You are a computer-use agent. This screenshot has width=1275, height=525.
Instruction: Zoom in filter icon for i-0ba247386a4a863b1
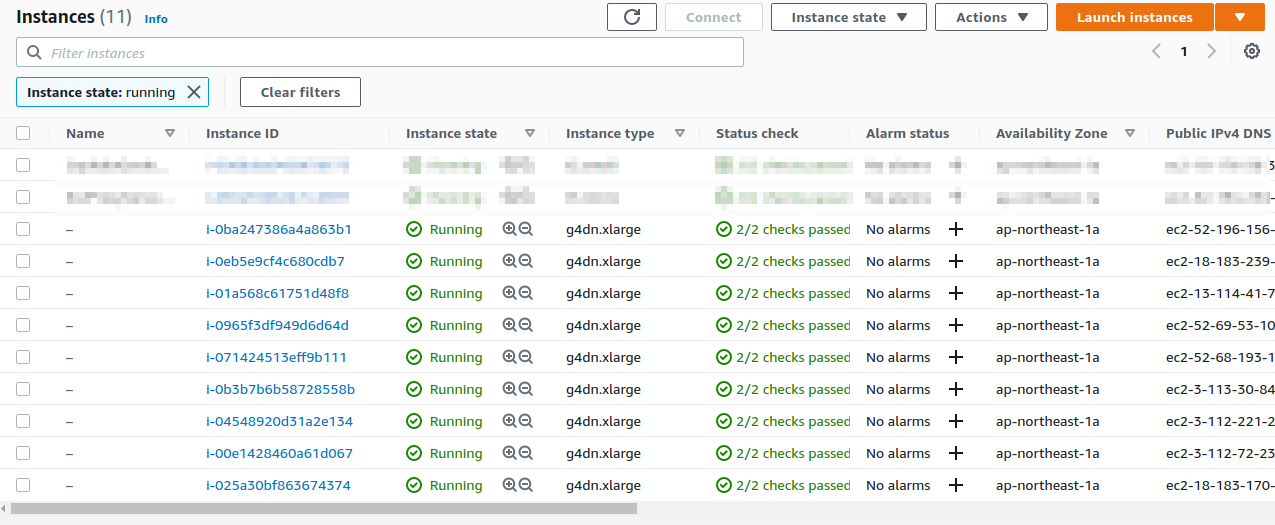pyautogui.click(x=510, y=229)
